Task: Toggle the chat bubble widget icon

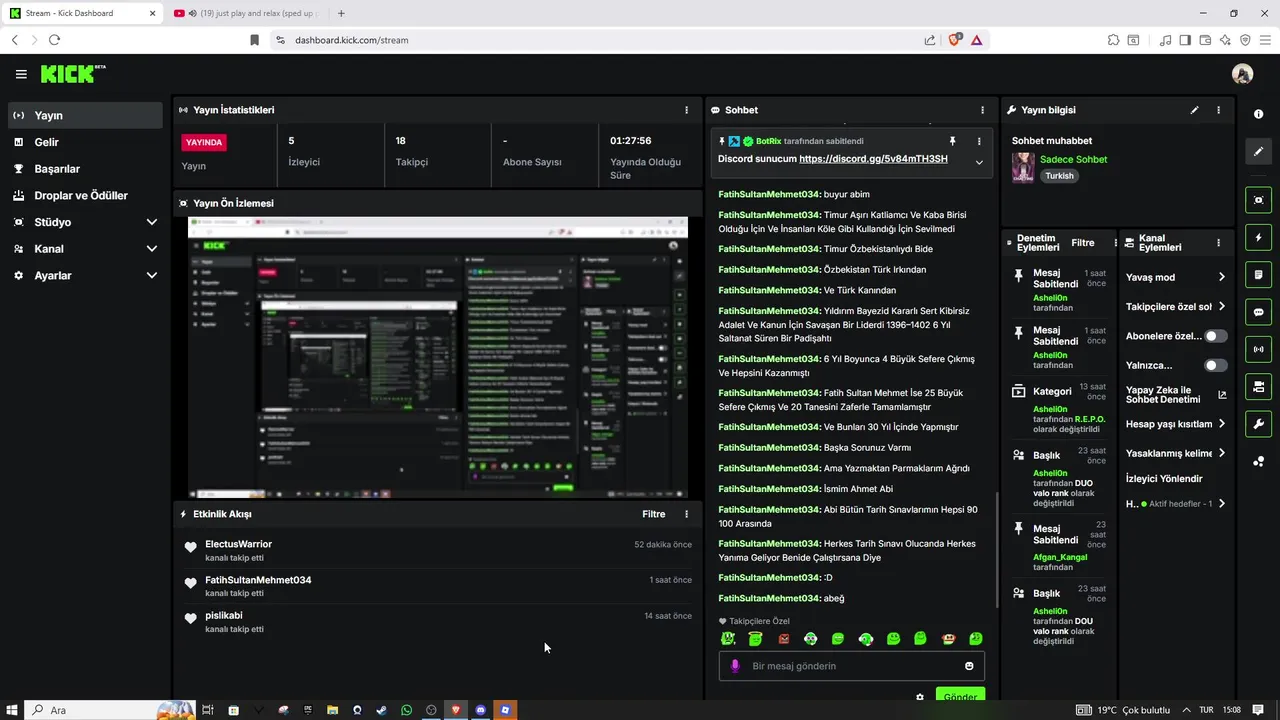Action: (1258, 312)
